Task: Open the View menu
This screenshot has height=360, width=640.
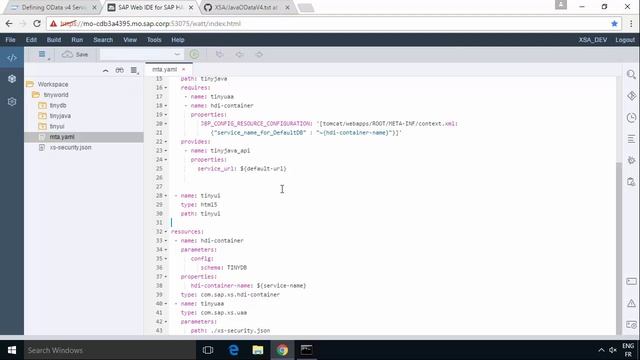Action: coord(130,40)
